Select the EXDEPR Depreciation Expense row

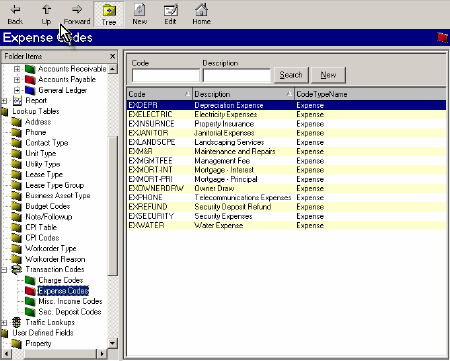point(287,105)
